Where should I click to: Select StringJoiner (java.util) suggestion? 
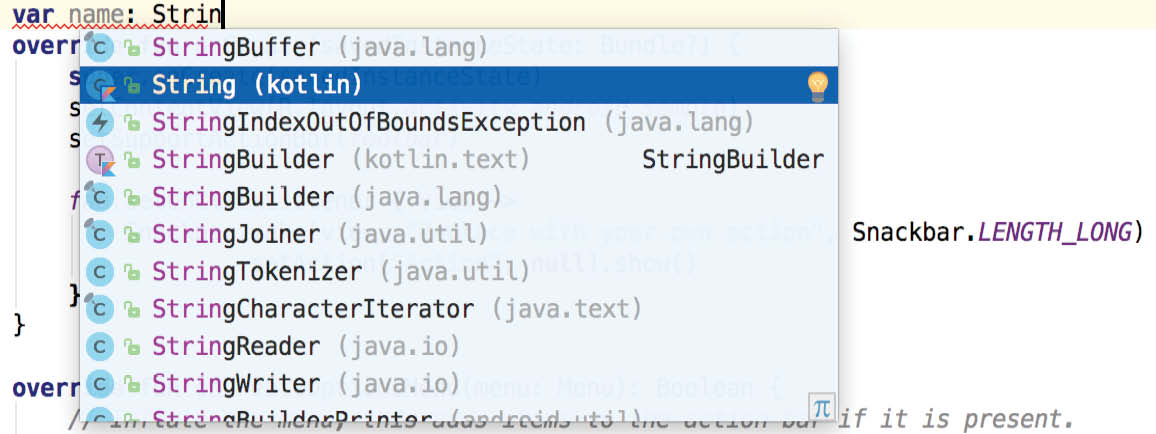pos(458,234)
